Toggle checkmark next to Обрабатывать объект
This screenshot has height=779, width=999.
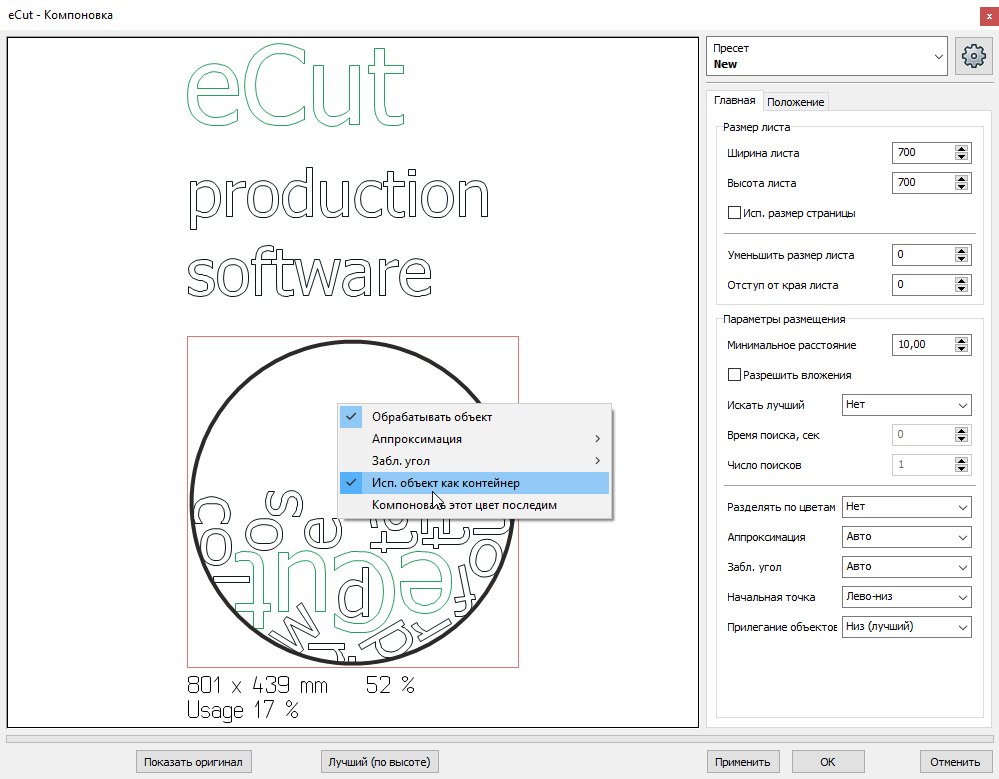[351, 417]
